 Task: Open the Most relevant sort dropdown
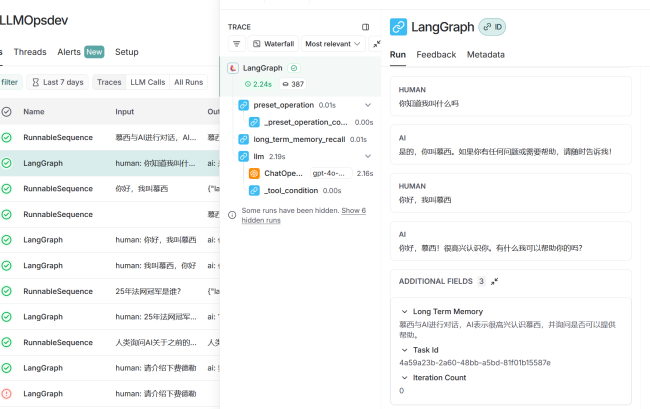click(x=333, y=44)
